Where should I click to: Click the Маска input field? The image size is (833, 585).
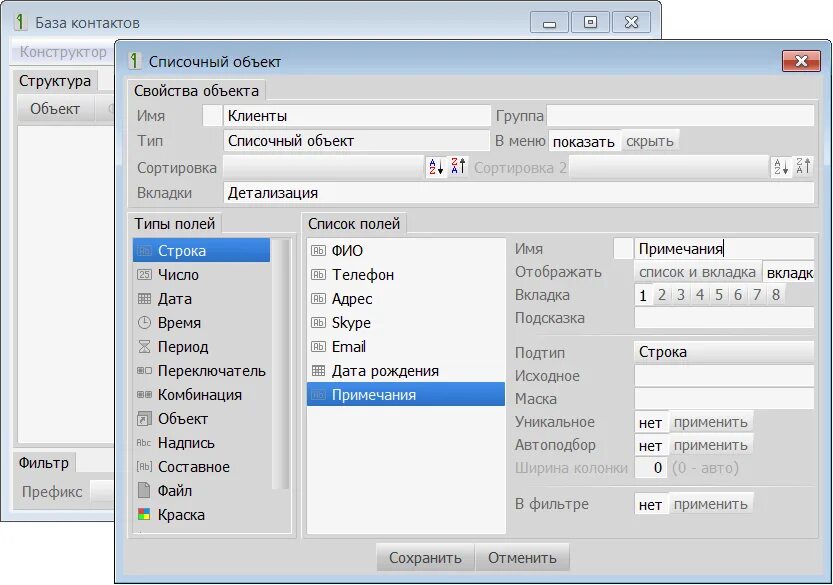coord(724,399)
